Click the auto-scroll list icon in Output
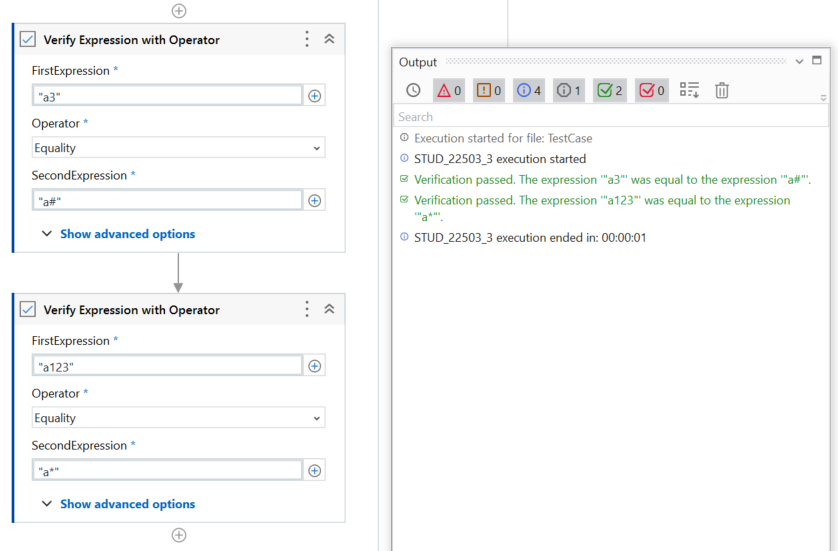 tap(689, 90)
